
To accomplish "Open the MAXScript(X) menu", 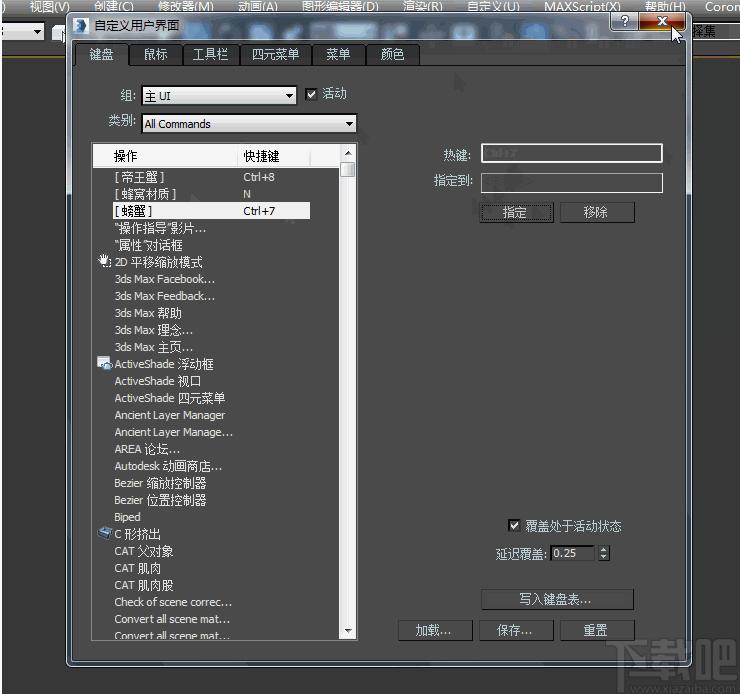I will [582, 6].
